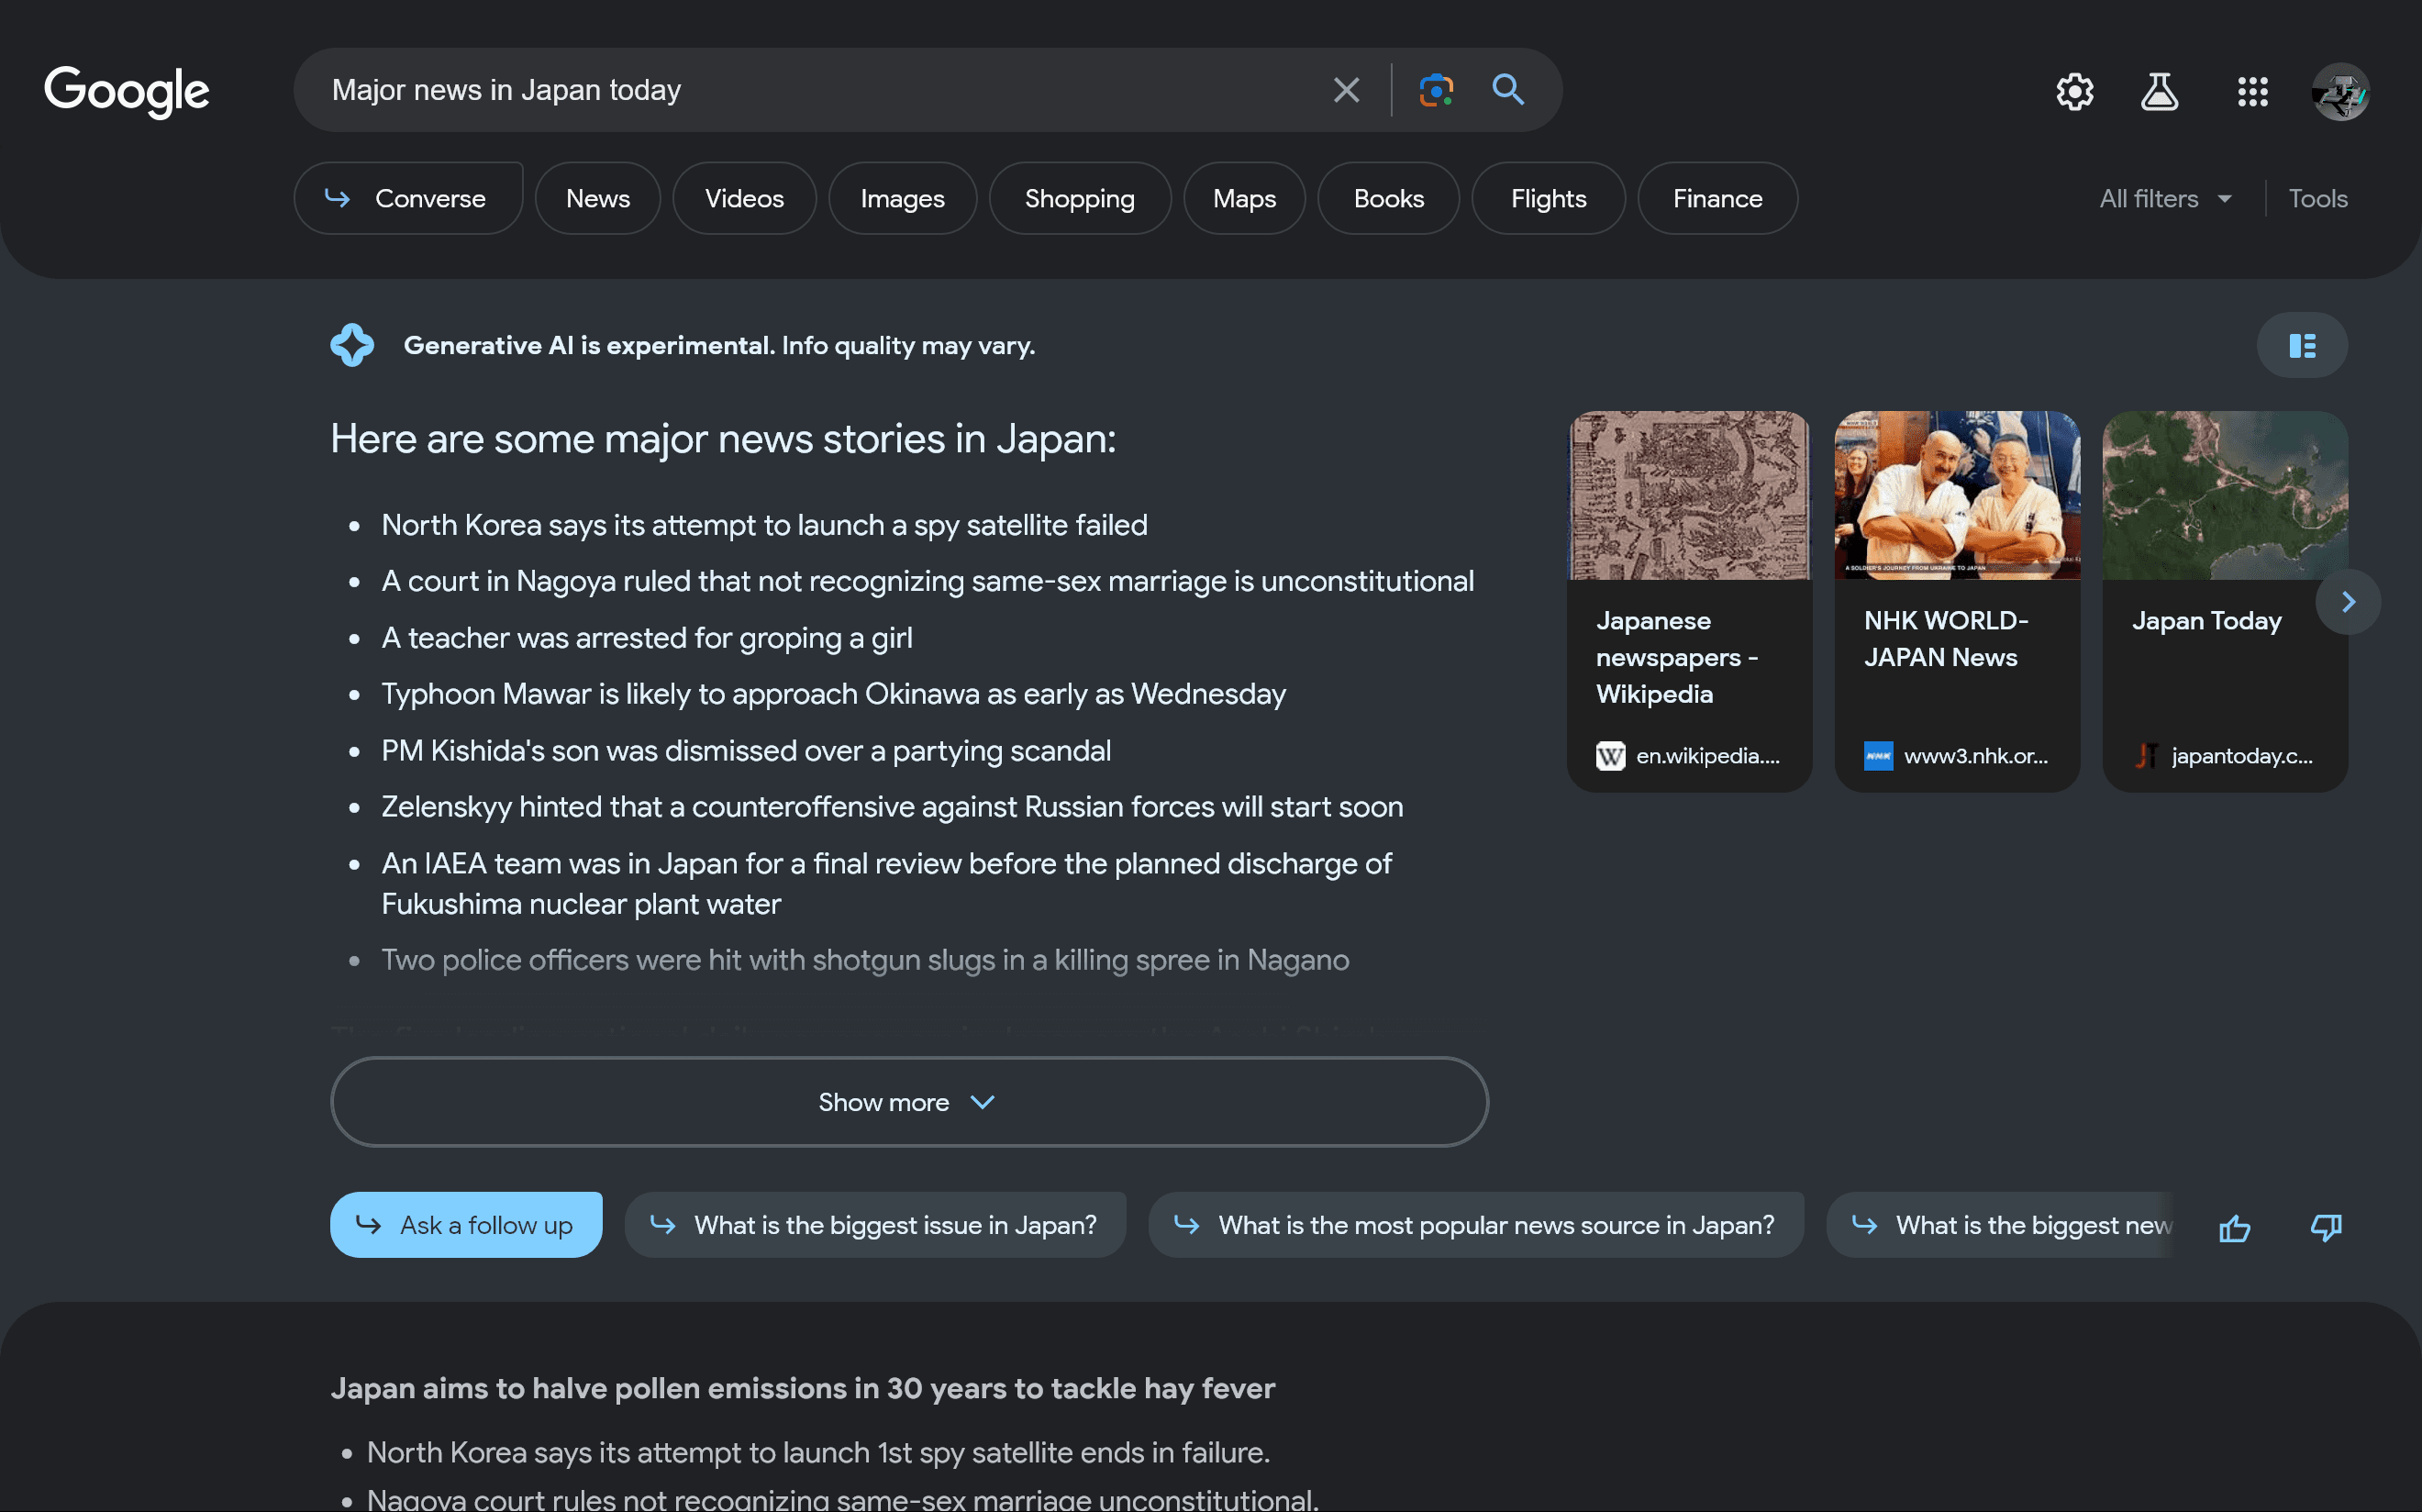This screenshot has height=1512, width=2422.
Task: Select the truncated biggest news suggestion chip
Action: click(2000, 1224)
